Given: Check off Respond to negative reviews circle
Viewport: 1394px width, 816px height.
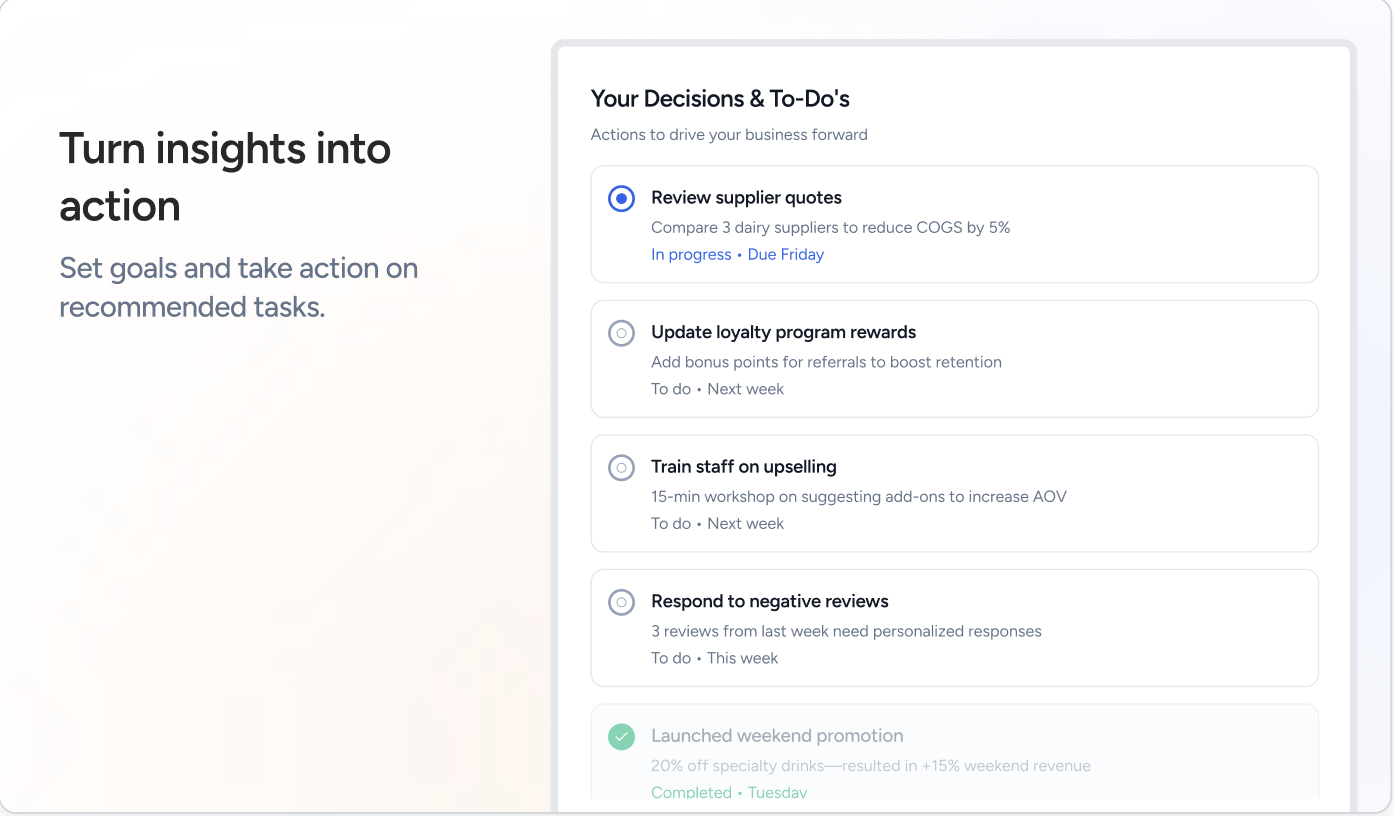Looking at the screenshot, I should coord(622,602).
